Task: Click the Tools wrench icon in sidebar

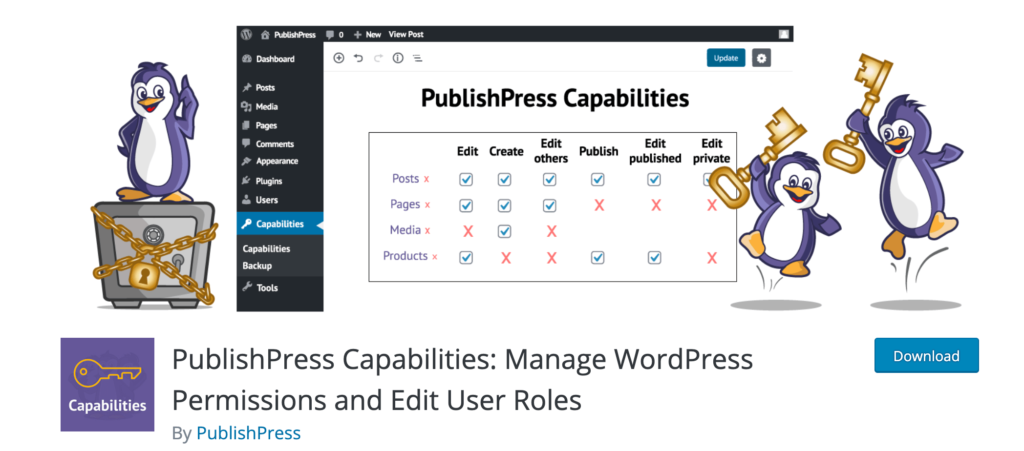Action: (x=247, y=287)
